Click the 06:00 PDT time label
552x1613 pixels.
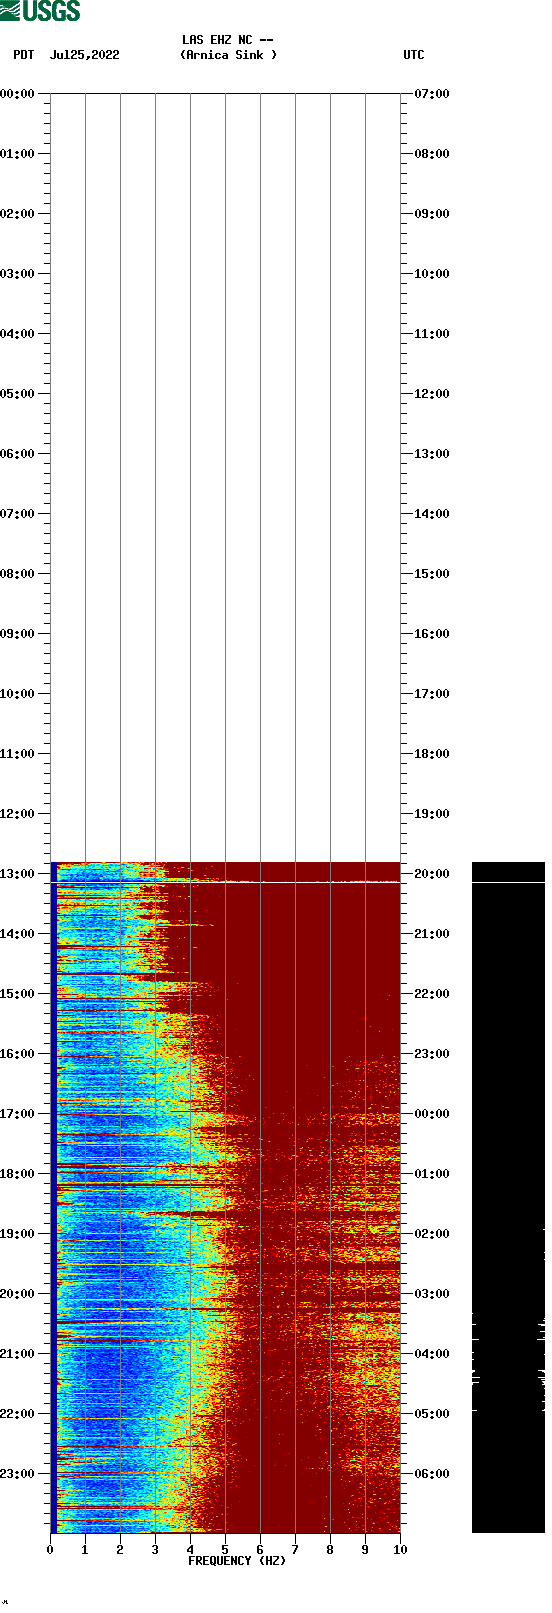click(17, 454)
